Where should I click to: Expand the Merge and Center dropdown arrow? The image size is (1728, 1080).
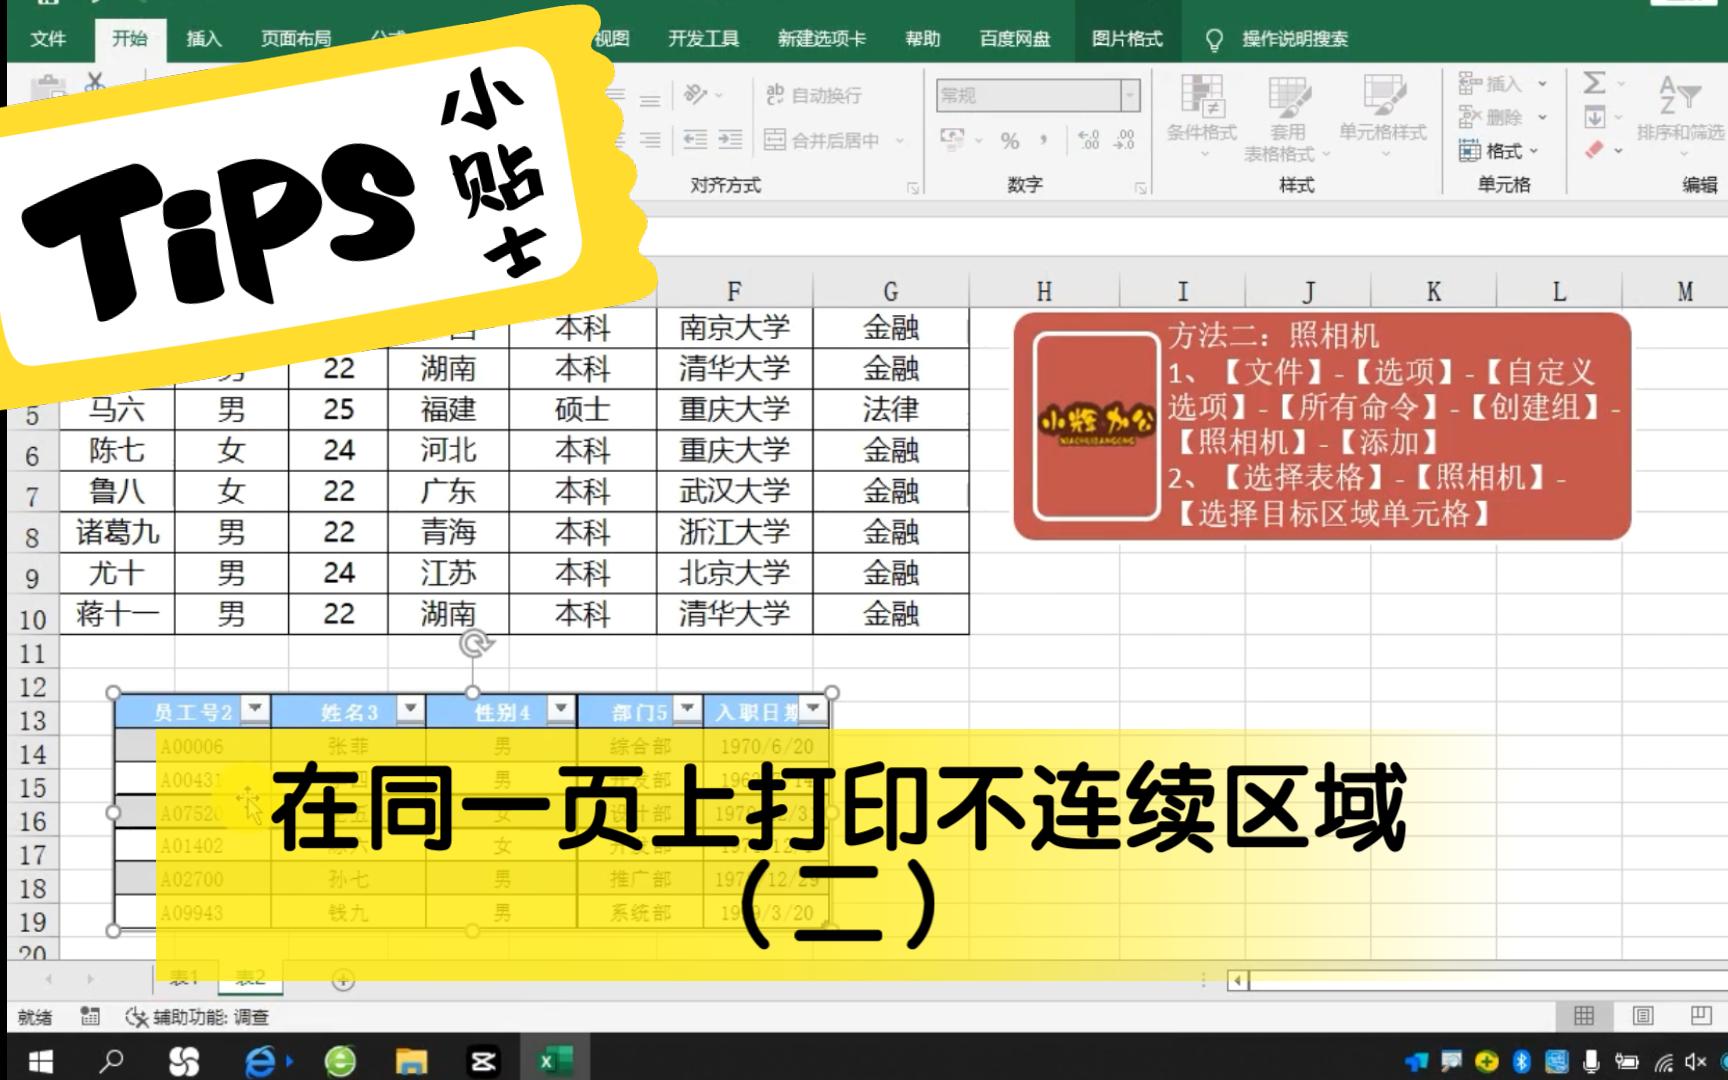900,140
